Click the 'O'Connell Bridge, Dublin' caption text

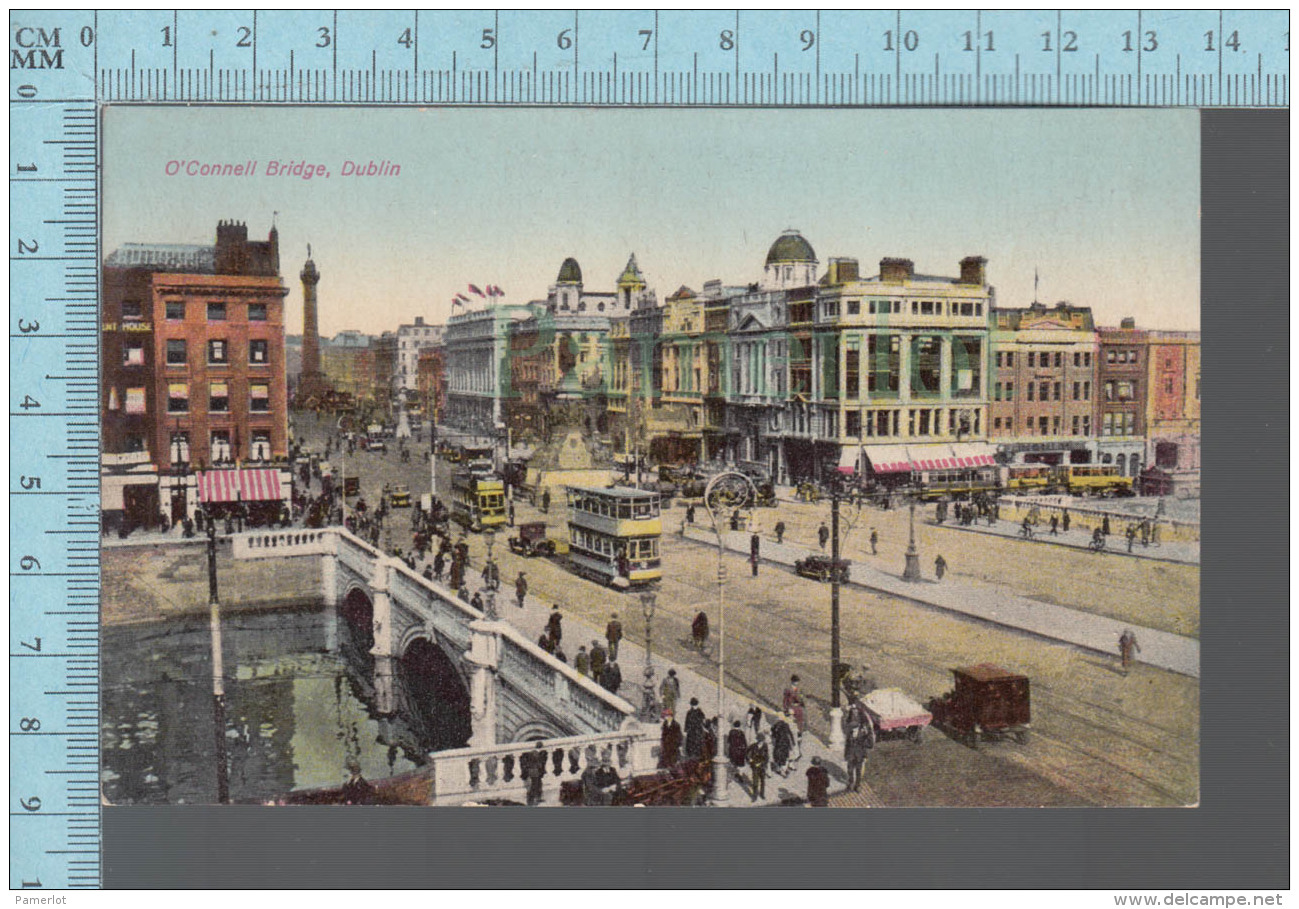pyautogui.click(x=283, y=168)
